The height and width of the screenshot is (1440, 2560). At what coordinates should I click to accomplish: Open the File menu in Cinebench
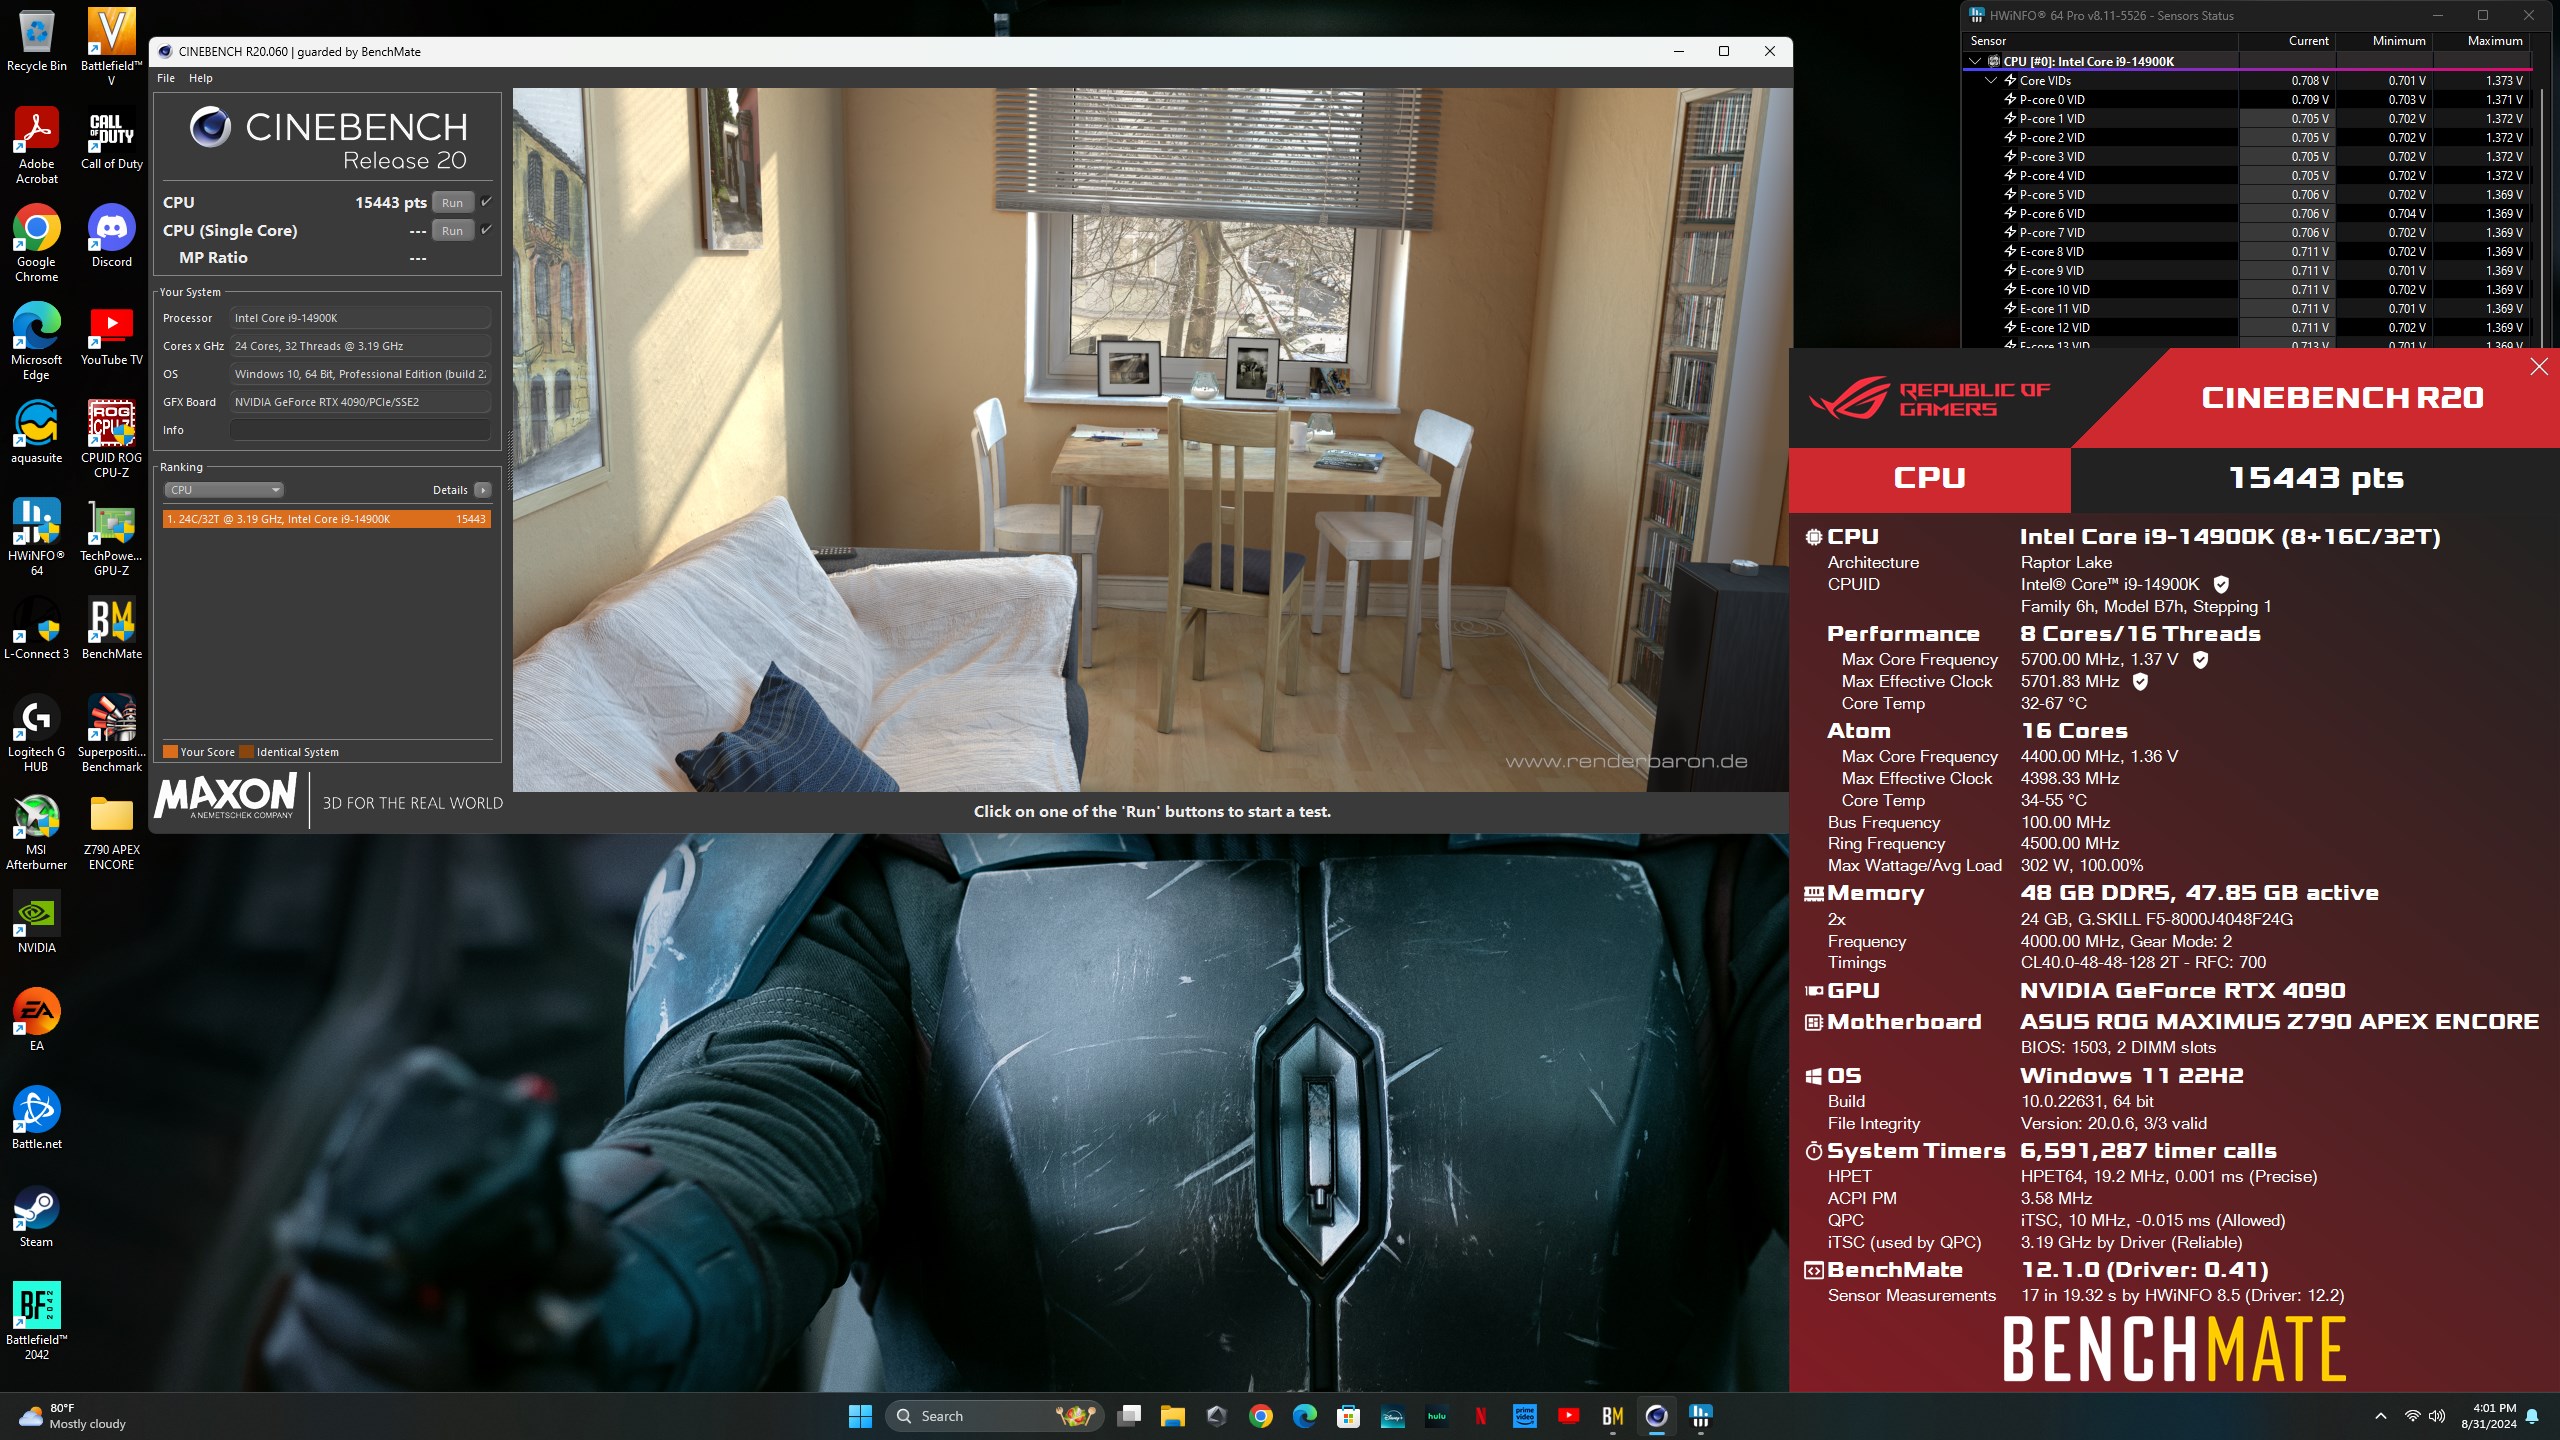tap(166, 78)
